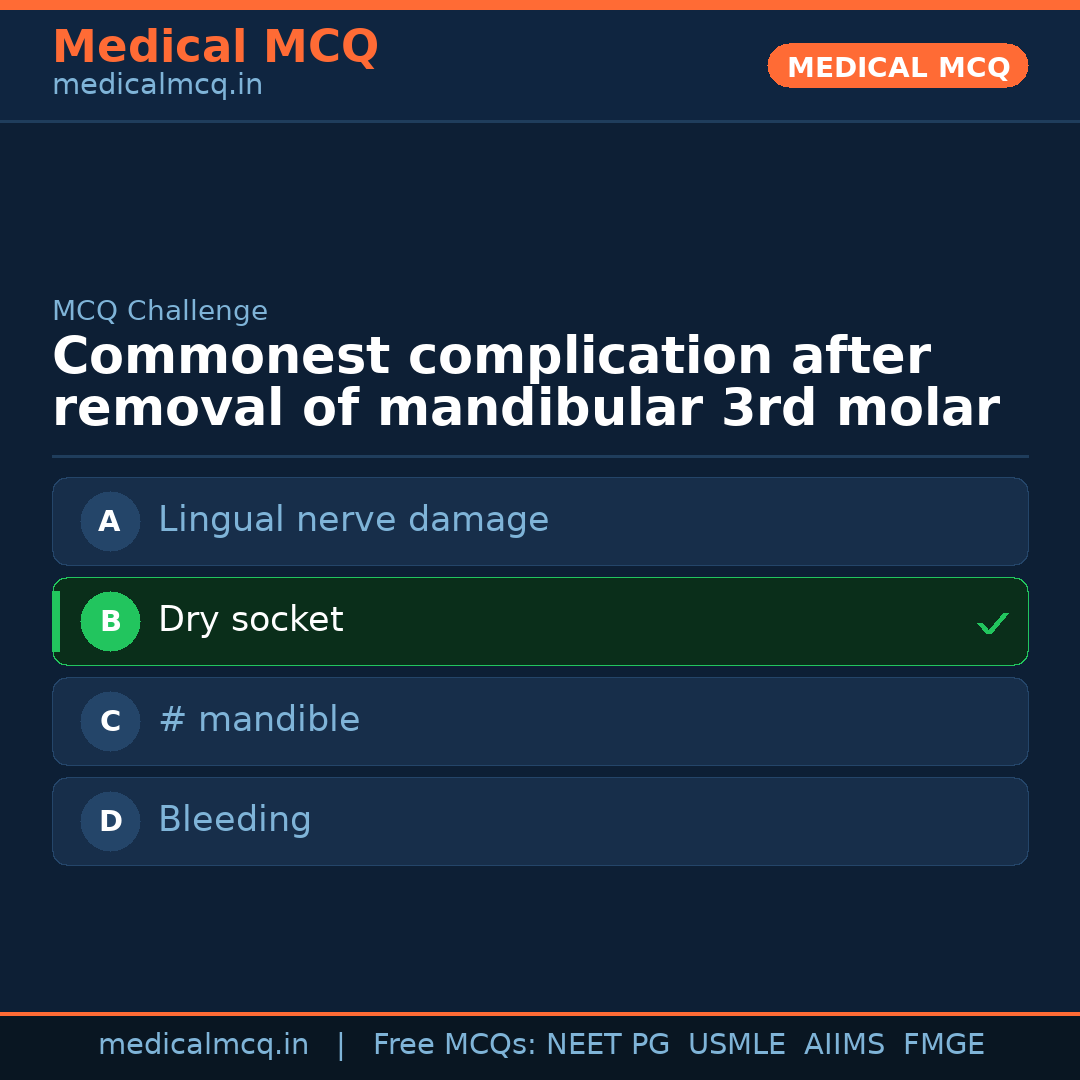
Task: Click the green checkmark on Dry socket
Action: click(x=992, y=623)
